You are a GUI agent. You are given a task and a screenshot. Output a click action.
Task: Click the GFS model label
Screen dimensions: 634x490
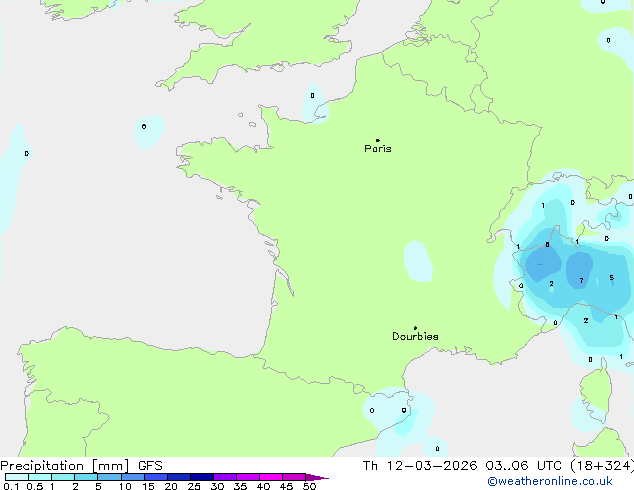pos(150,466)
